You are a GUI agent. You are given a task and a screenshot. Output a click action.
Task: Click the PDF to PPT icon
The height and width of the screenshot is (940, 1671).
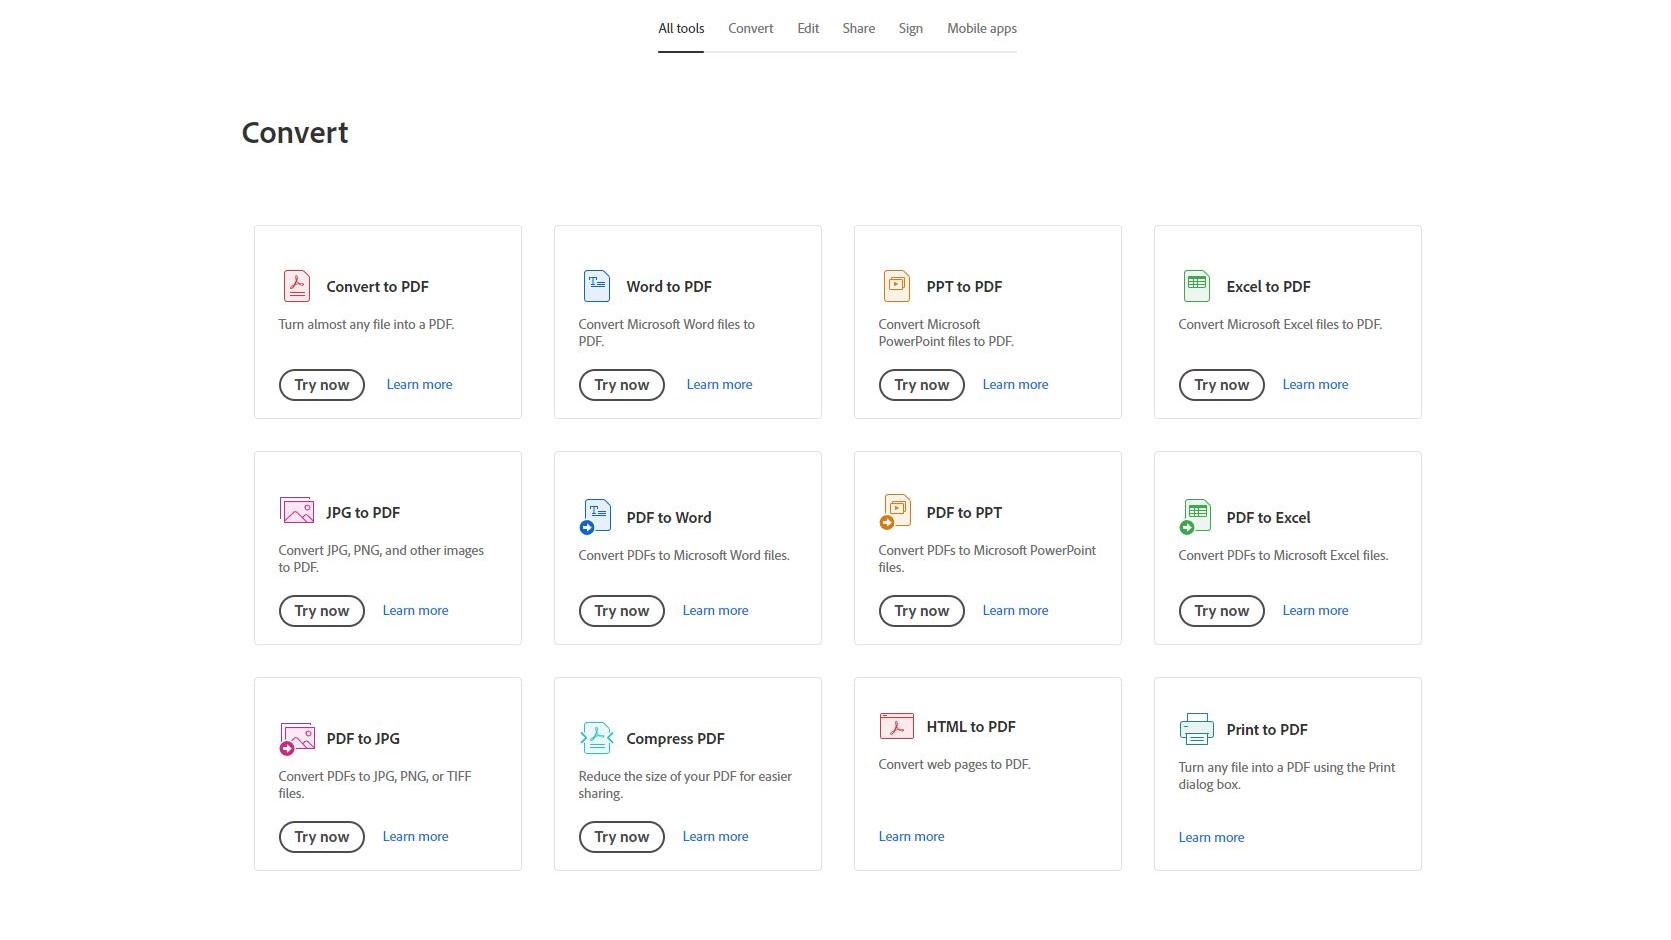coord(895,512)
